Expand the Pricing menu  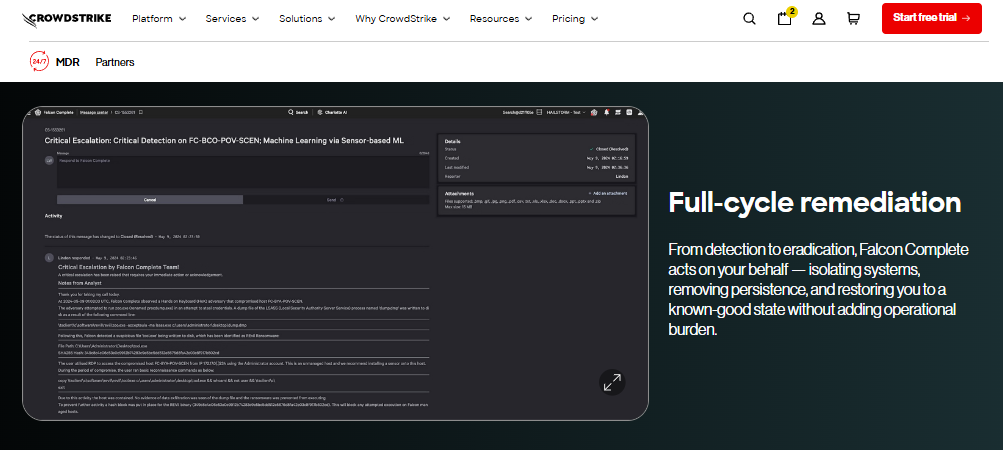click(575, 19)
